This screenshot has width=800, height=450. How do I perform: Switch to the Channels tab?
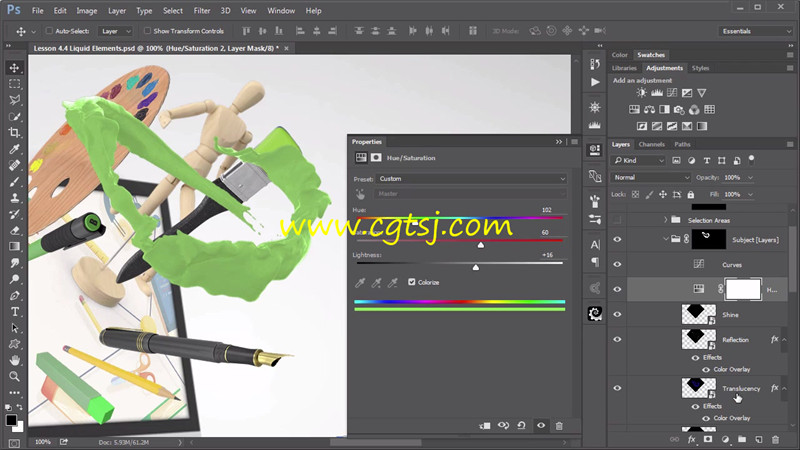[652, 144]
